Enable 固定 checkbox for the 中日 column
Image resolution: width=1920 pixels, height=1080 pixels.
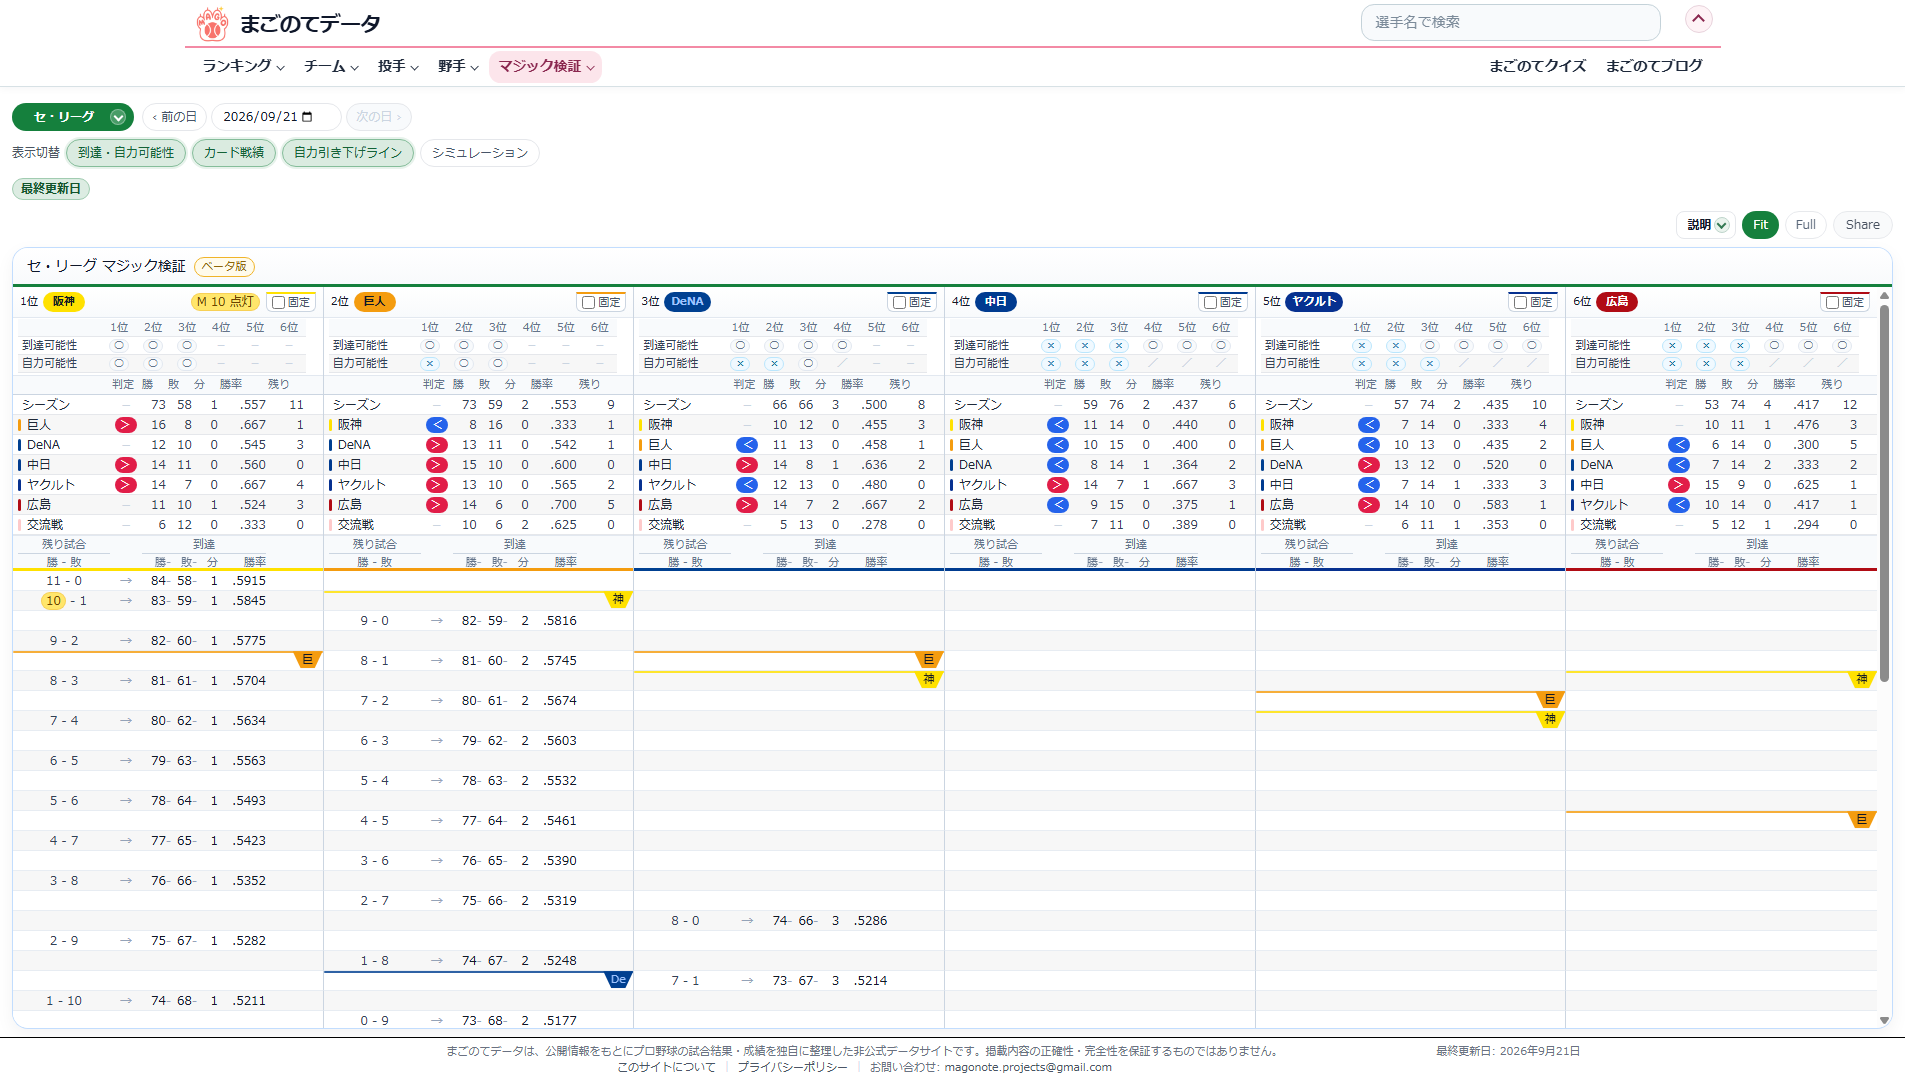pyautogui.click(x=1211, y=302)
